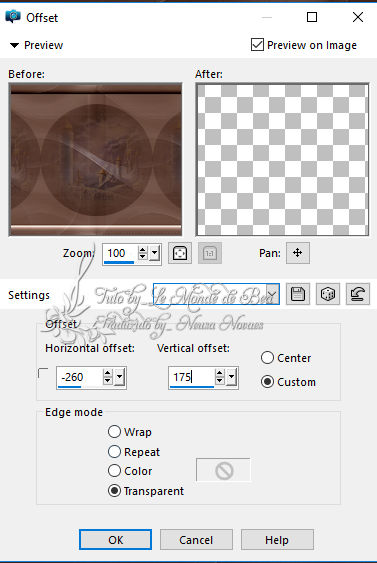Screen dimensions: 377x563
Task: Click the Randomize parameters dice icon
Action: (x=327, y=294)
